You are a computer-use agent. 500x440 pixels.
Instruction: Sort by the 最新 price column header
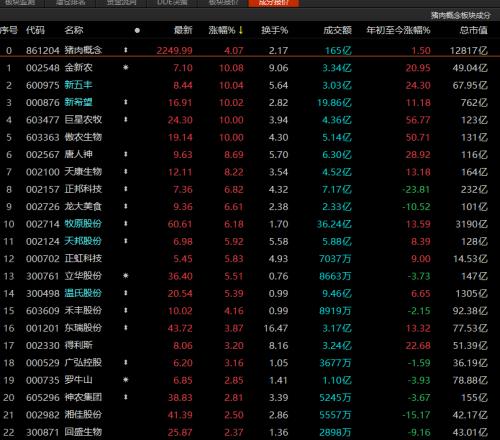[x=183, y=30]
